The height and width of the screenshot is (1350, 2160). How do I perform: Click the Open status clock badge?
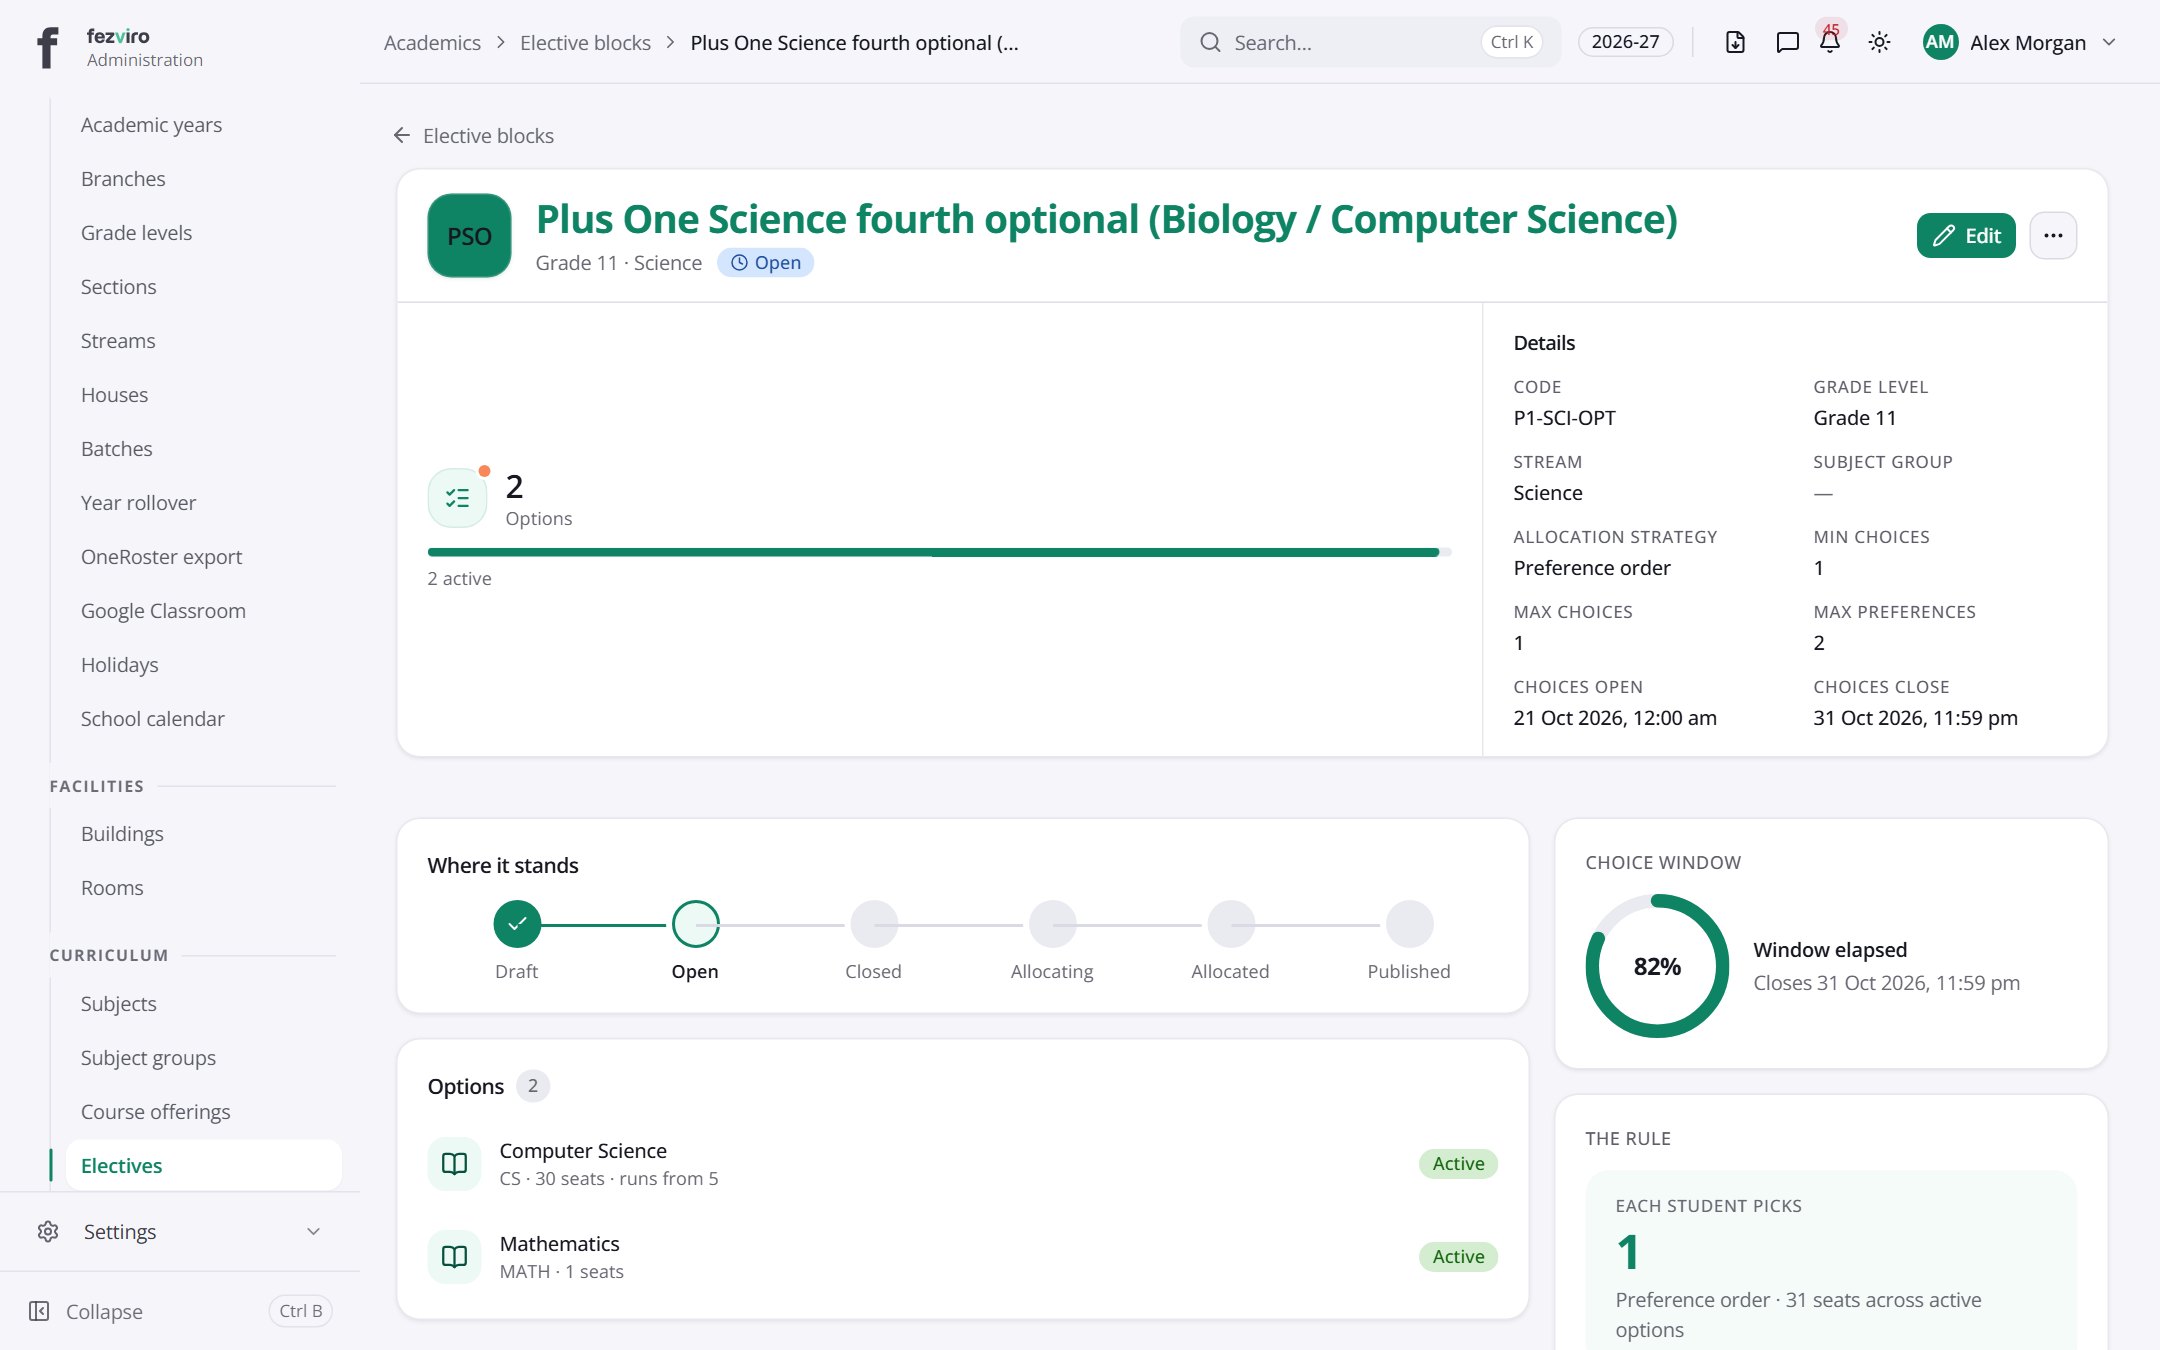click(765, 262)
